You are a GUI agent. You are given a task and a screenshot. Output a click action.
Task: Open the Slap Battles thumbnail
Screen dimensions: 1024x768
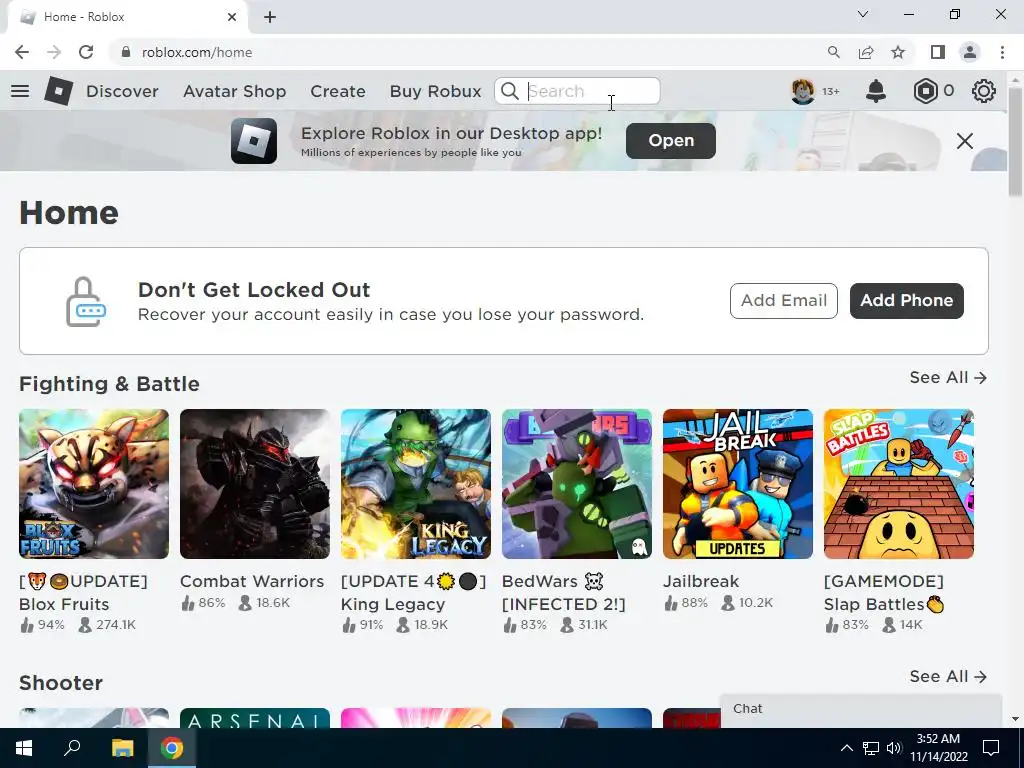pyautogui.click(x=899, y=484)
